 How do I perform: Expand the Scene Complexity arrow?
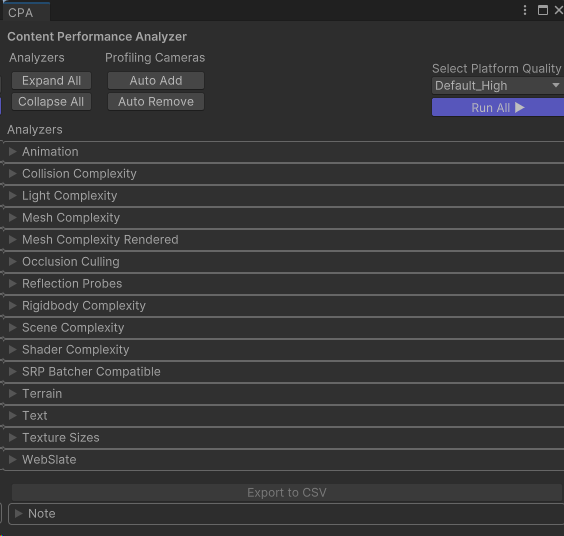point(13,327)
